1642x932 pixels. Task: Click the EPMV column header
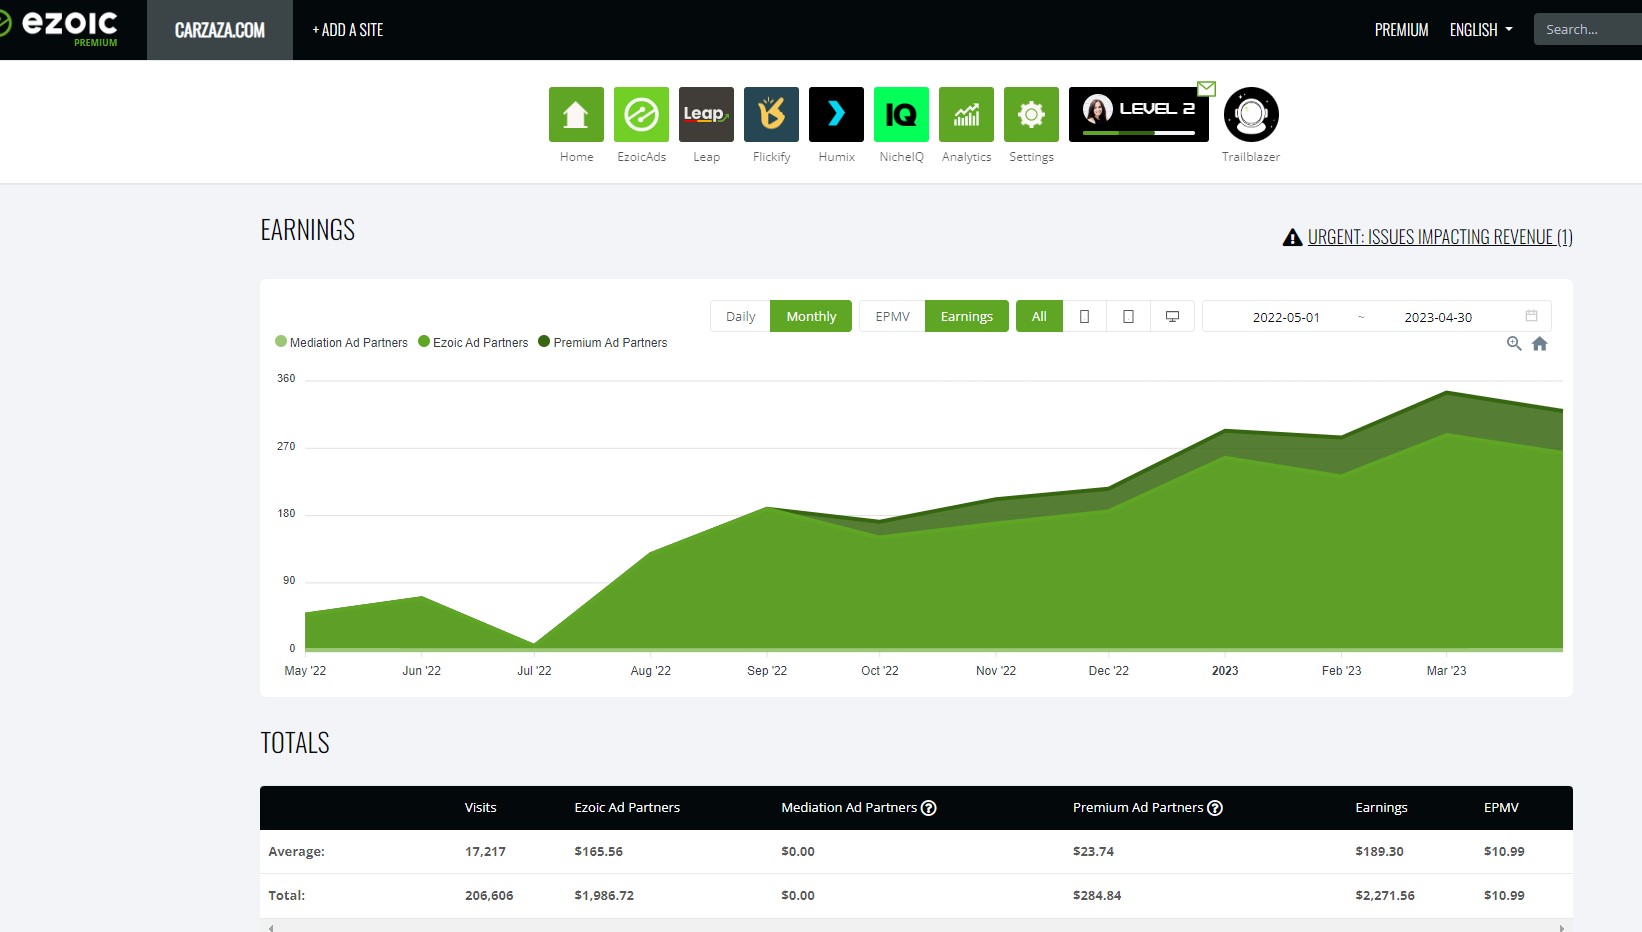[x=1501, y=807]
